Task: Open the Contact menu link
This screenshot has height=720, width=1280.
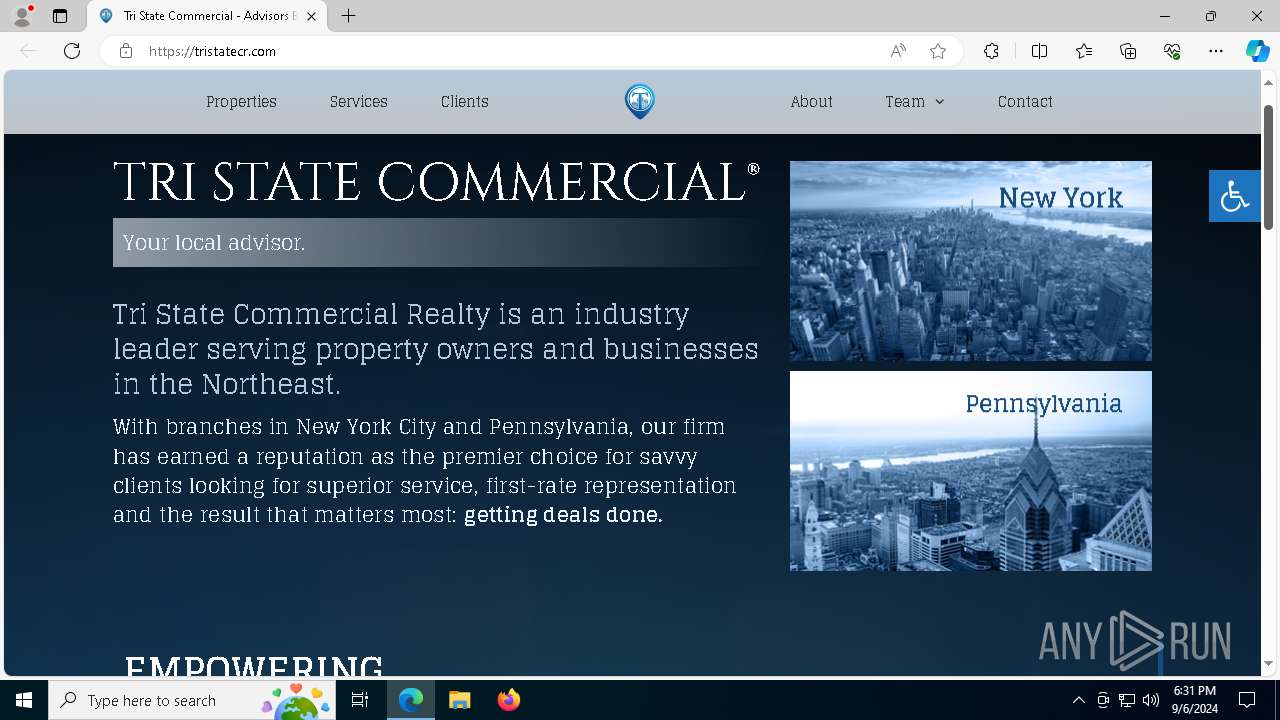Action: click(x=1025, y=102)
